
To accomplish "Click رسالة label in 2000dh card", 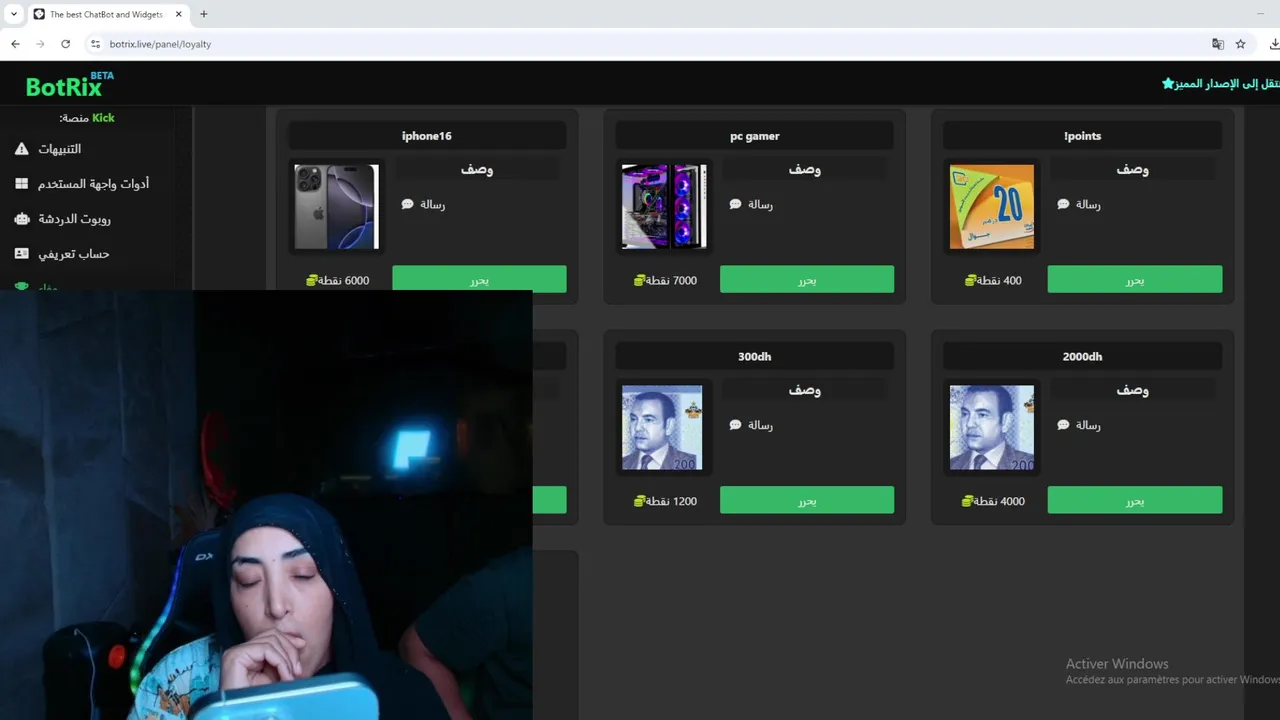I will pyautogui.click(x=1088, y=425).
